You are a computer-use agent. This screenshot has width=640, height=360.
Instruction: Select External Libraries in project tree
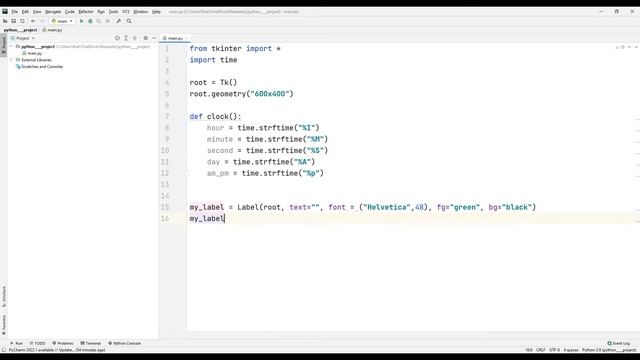pyautogui.click(x=33, y=60)
